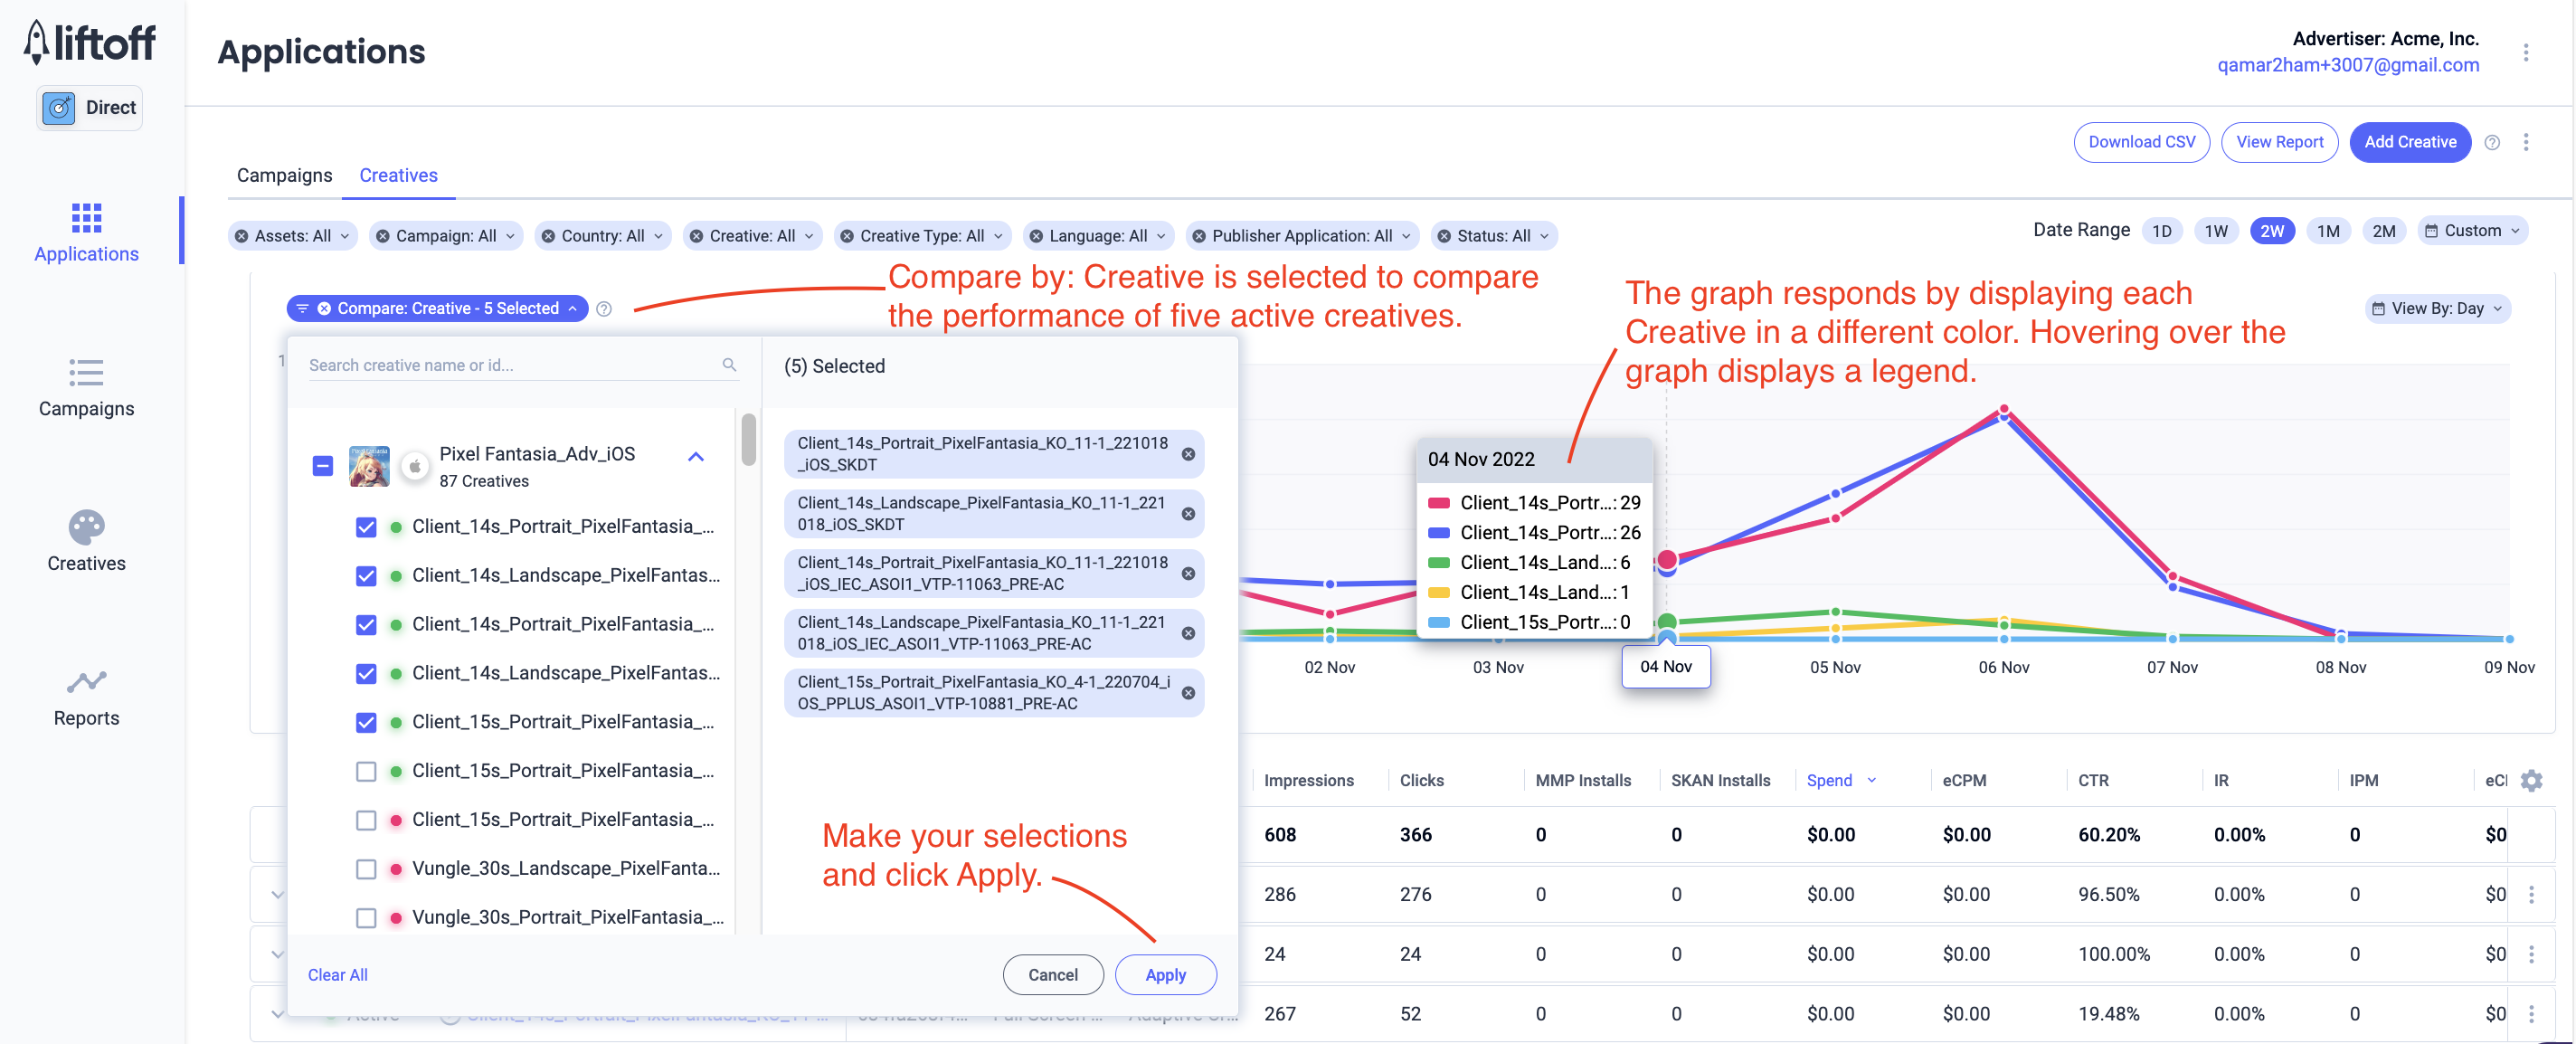Click the Direct product badge
The height and width of the screenshot is (1044, 2576).
(89, 107)
